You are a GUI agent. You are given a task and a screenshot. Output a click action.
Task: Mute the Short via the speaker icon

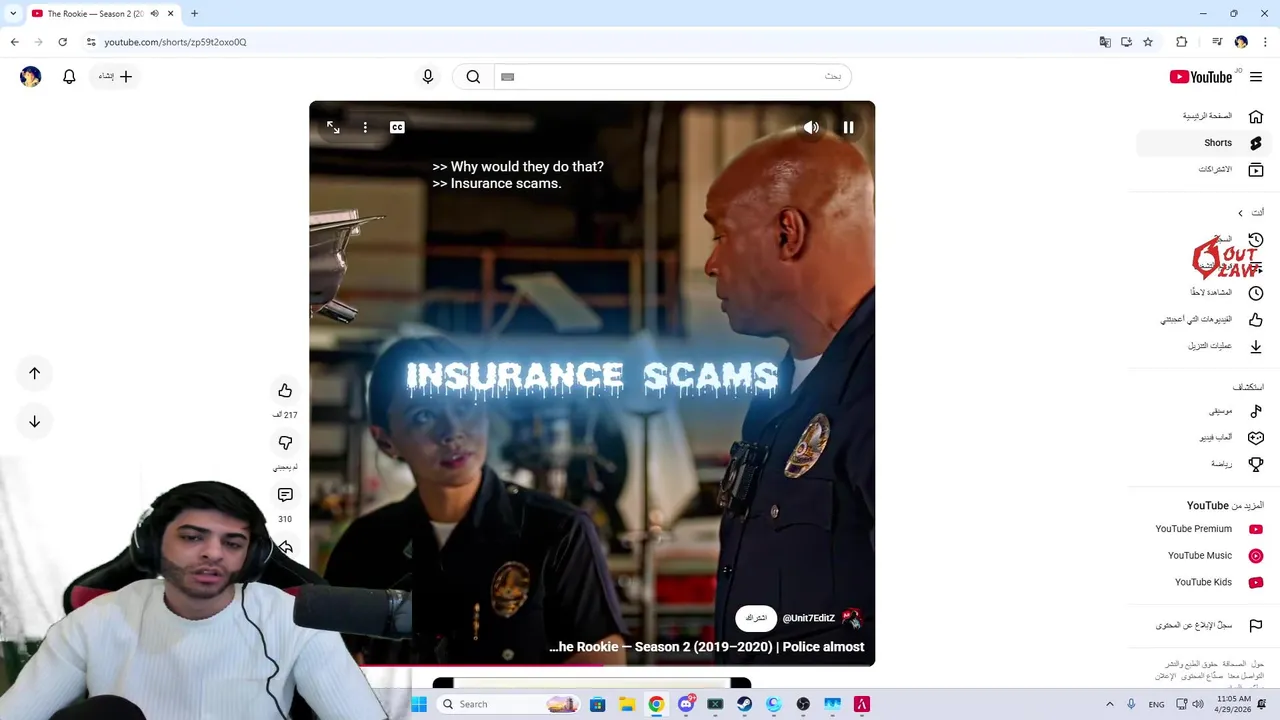[x=811, y=127]
